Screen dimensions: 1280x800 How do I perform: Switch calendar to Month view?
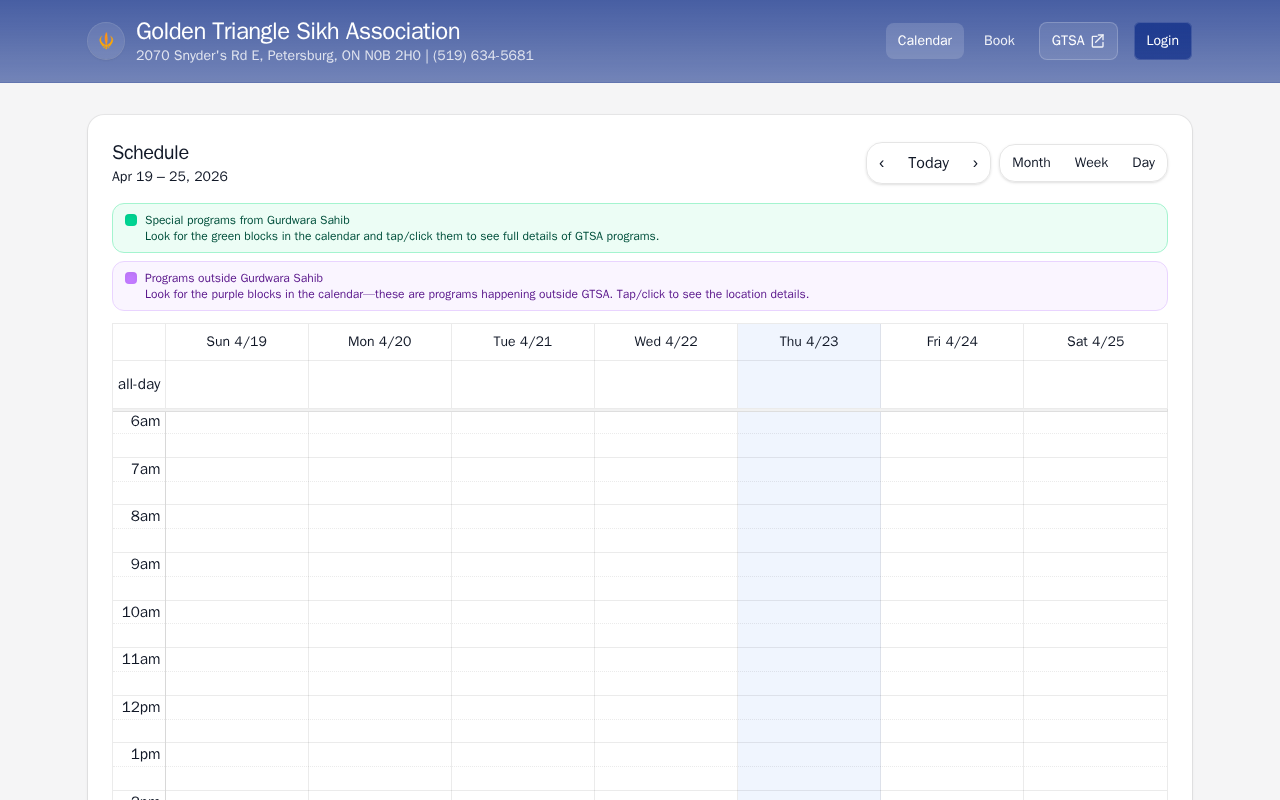pos(1031,163)
